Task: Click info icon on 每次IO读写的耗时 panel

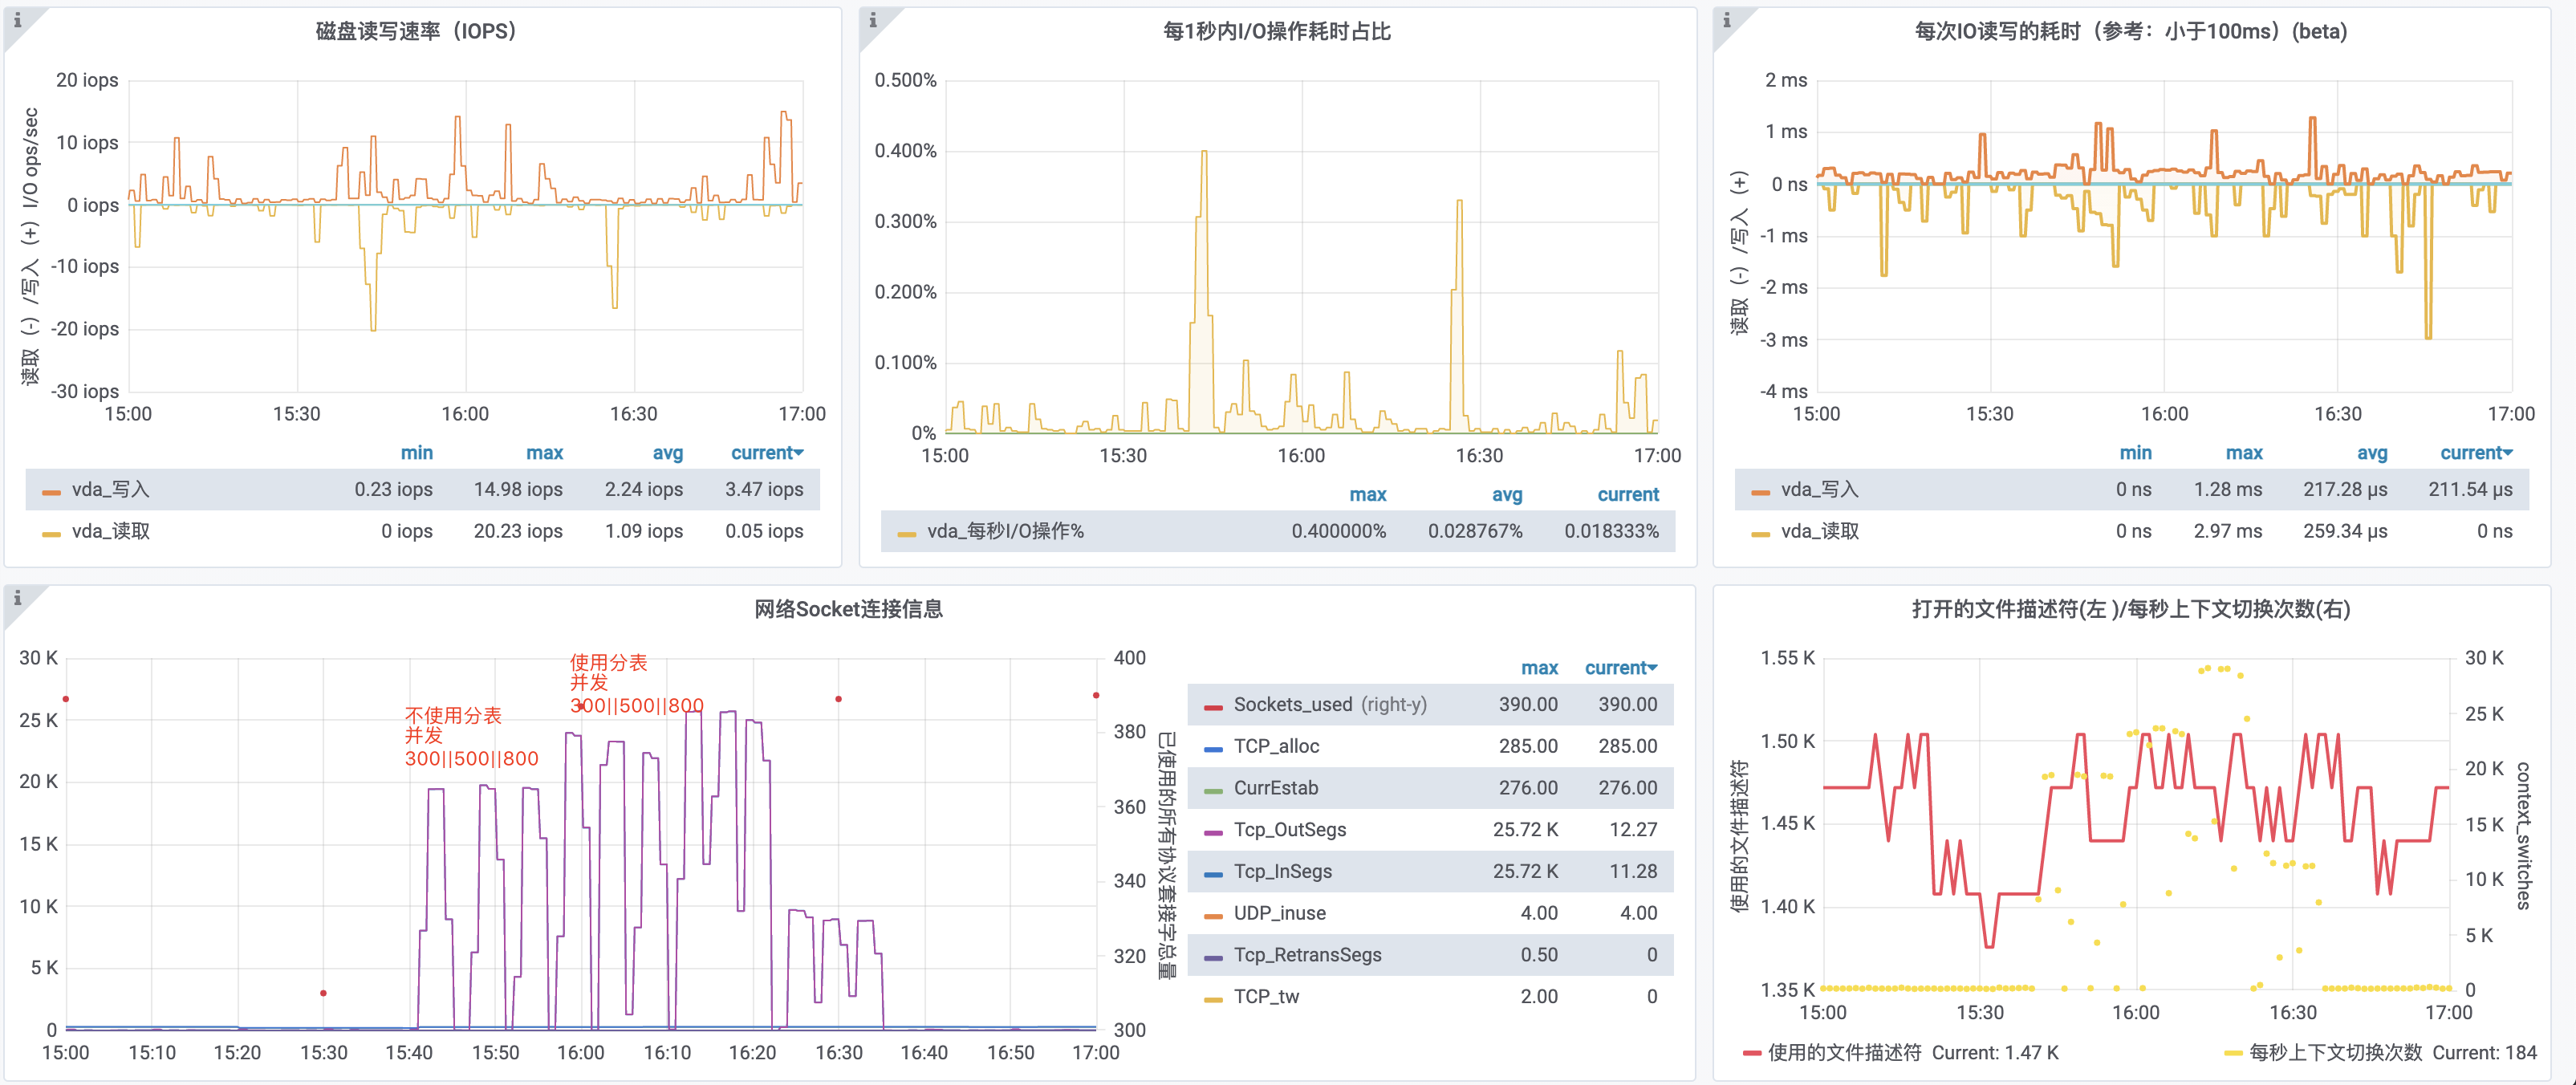Action: 1726,21
